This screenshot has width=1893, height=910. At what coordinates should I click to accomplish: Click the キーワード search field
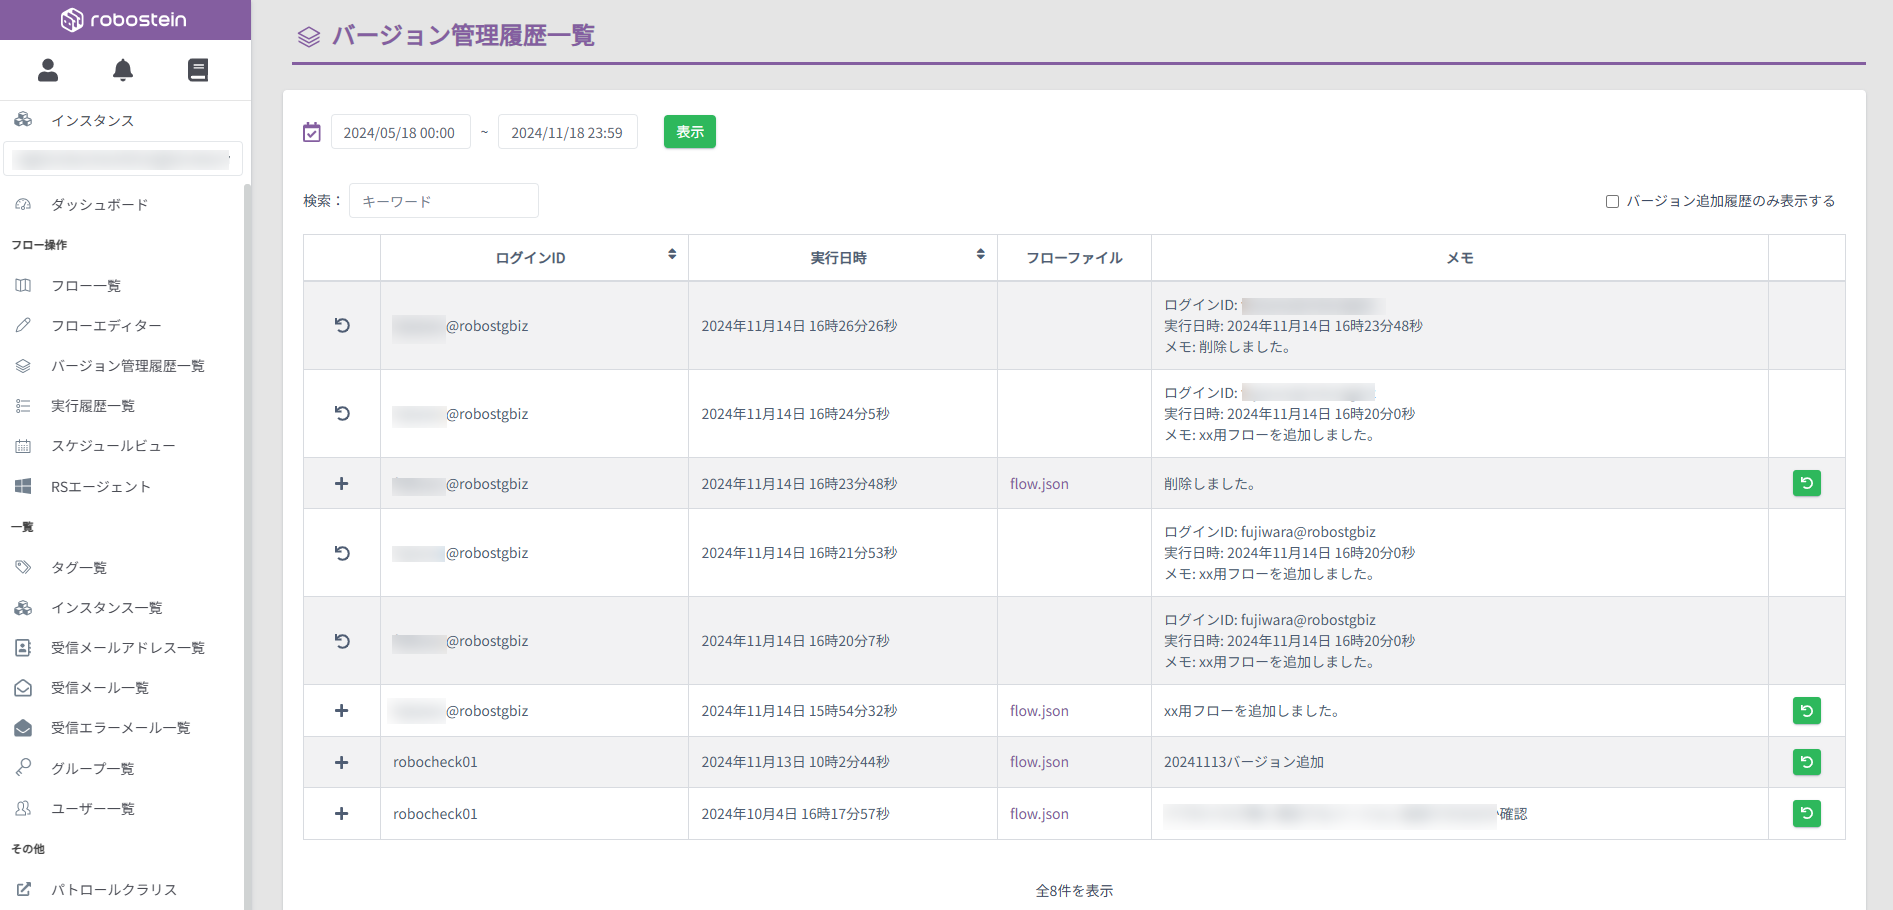443,201
